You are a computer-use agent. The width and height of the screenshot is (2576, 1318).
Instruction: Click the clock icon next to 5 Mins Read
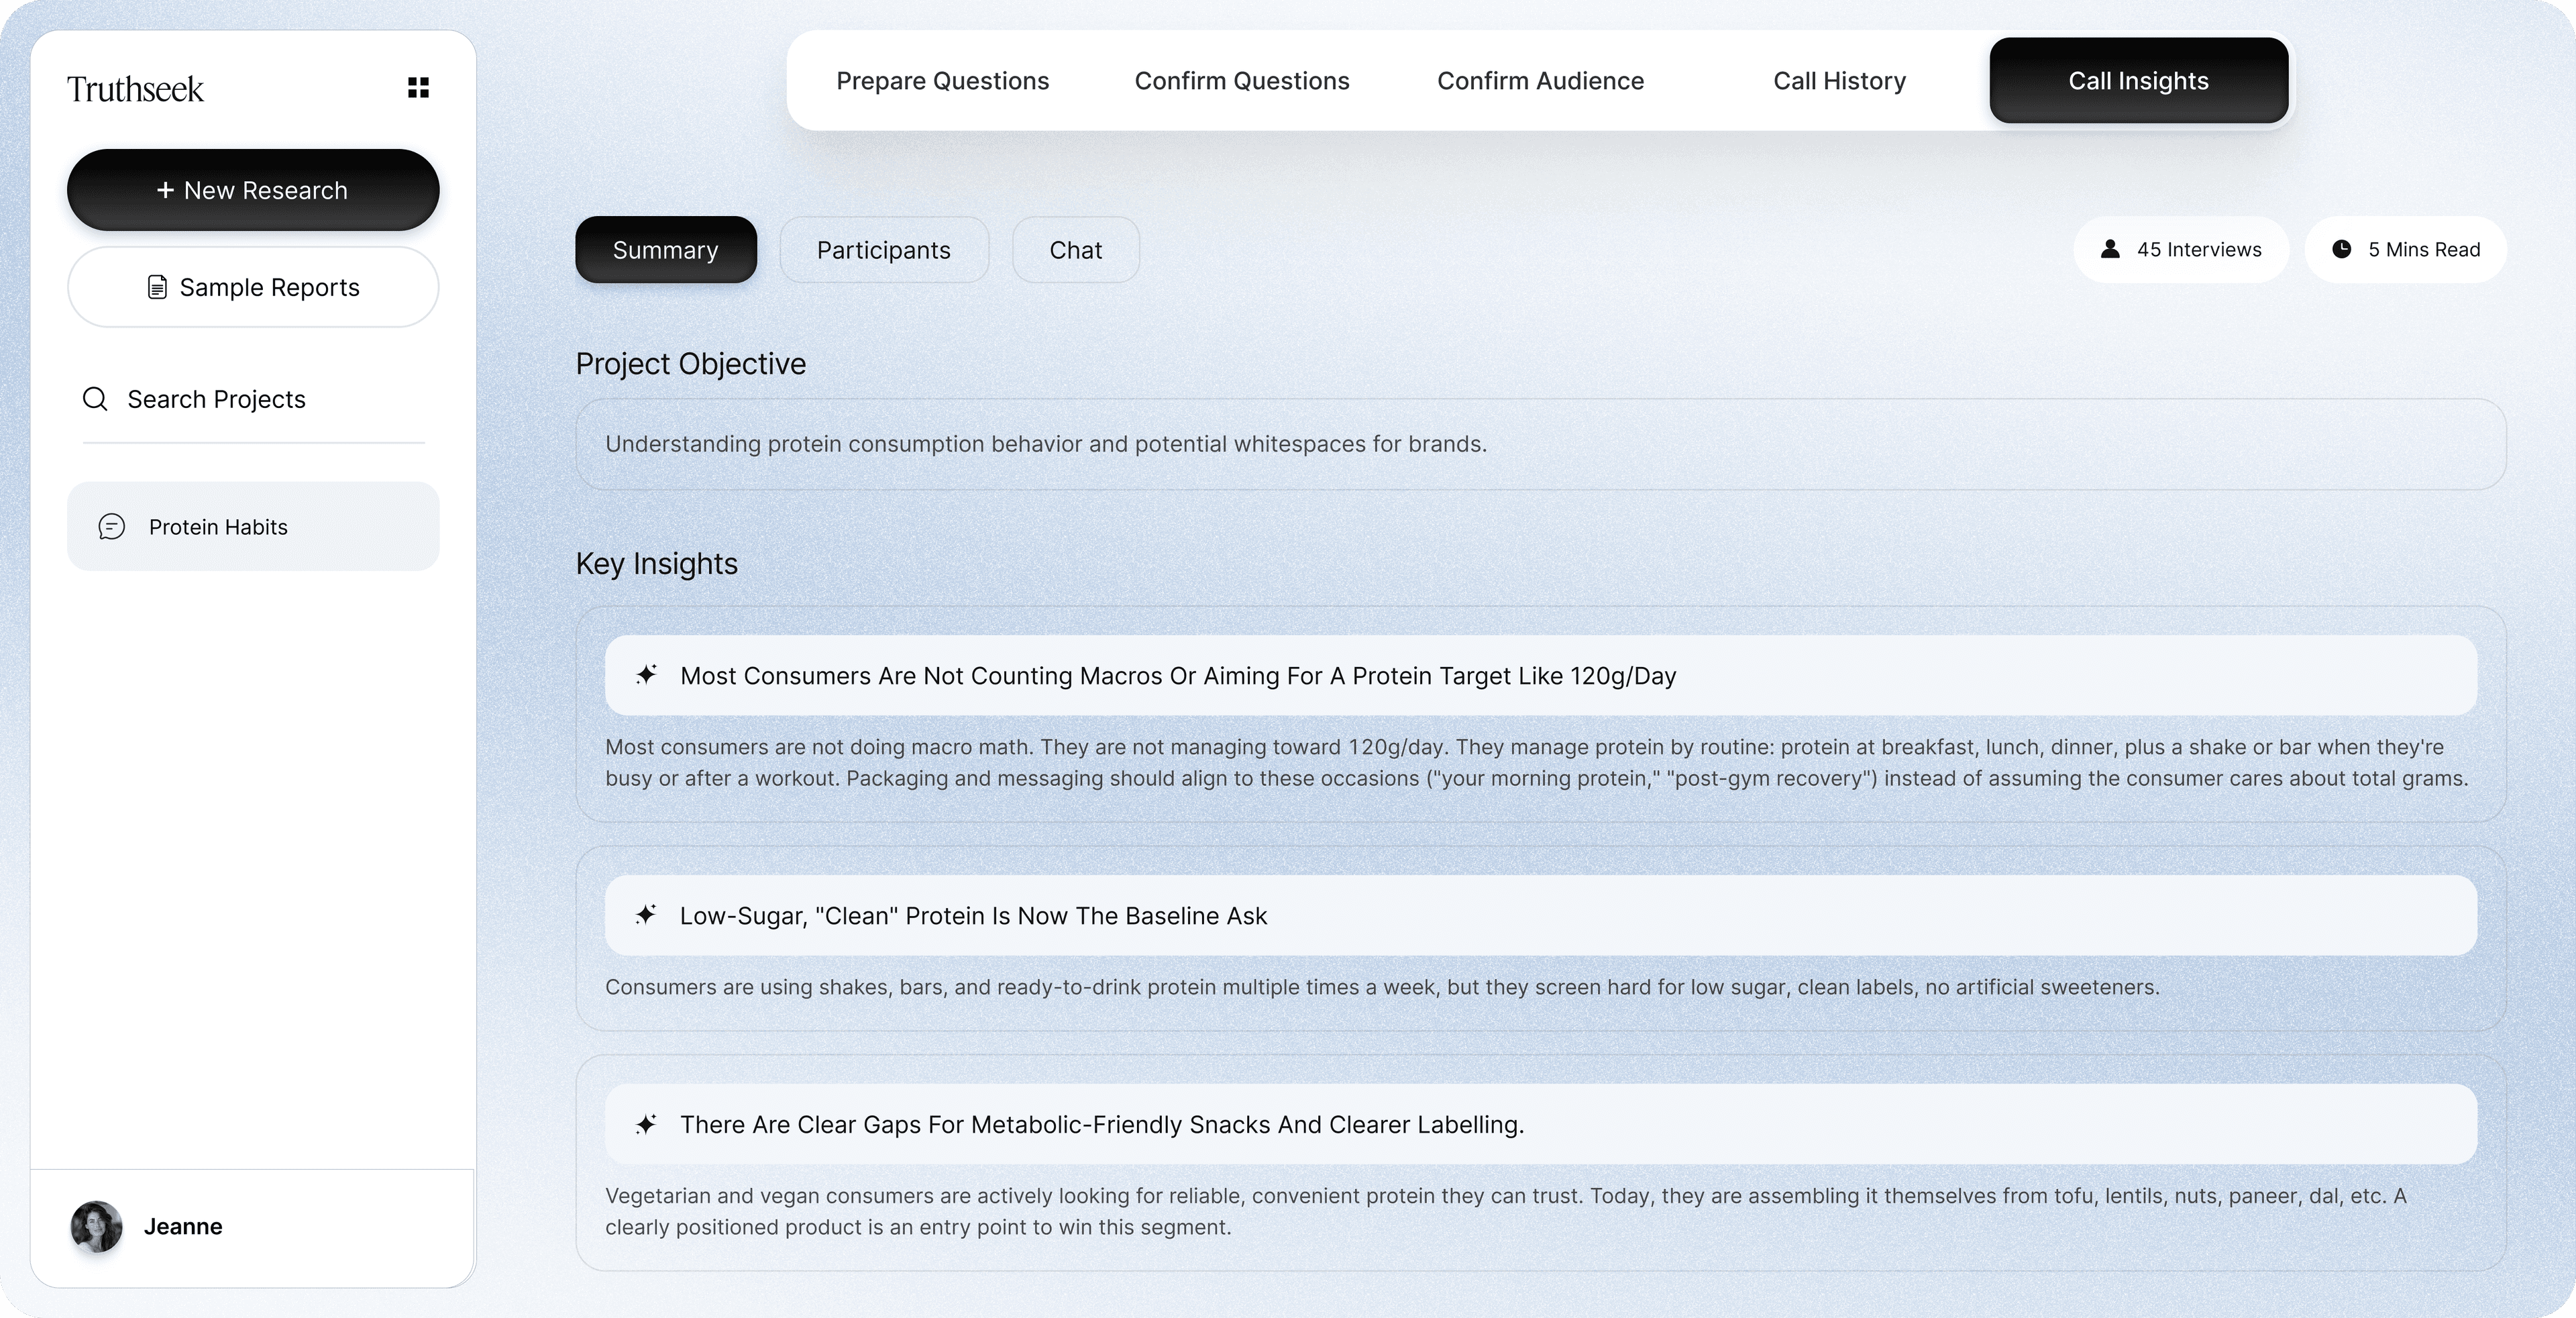click(2342, 249)
